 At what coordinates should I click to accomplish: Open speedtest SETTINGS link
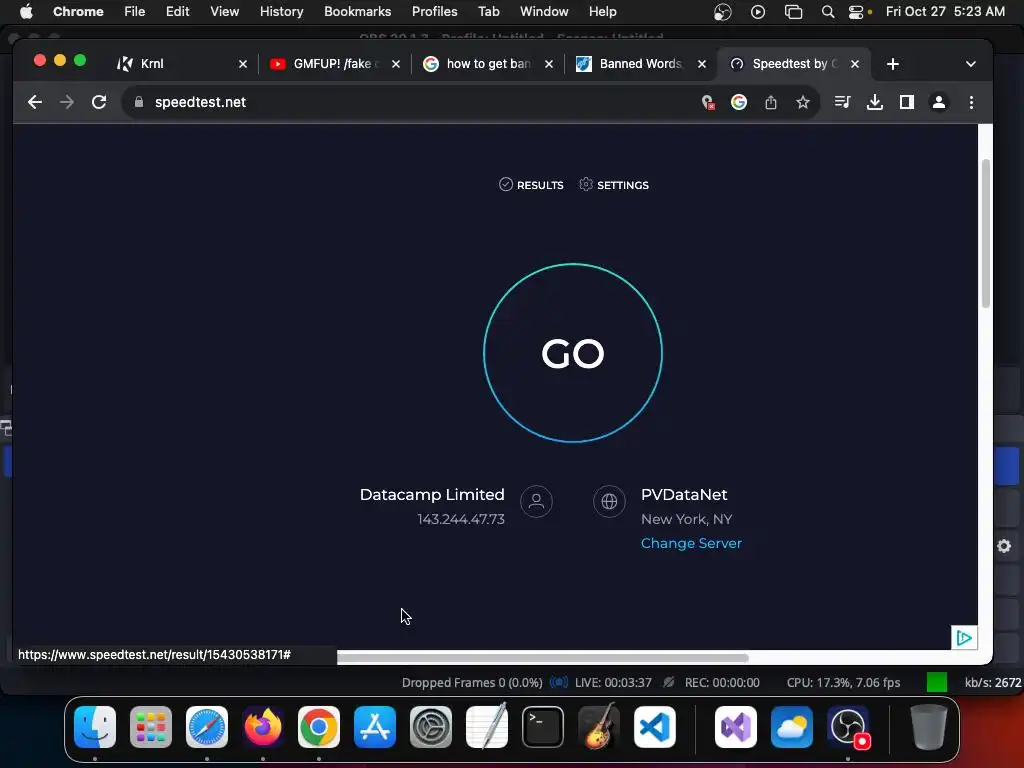click(614, 185)
